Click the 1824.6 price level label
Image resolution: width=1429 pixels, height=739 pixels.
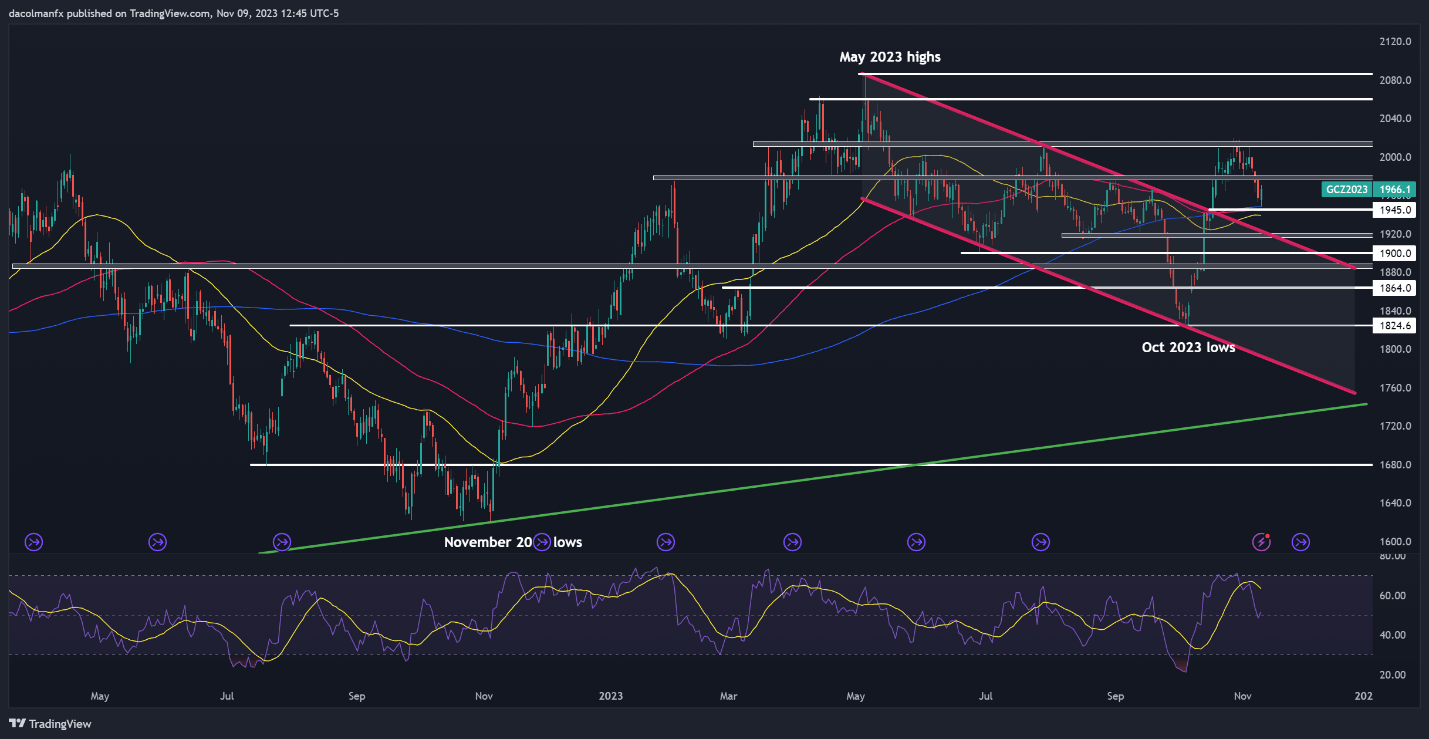point(1394,326)
